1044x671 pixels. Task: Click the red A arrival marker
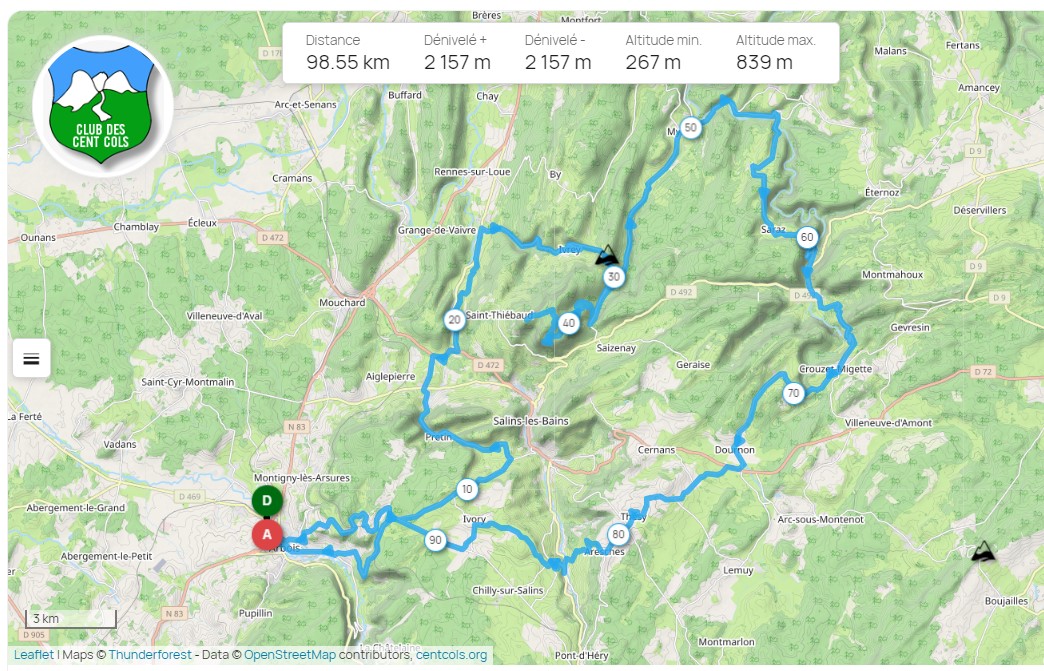267,534
